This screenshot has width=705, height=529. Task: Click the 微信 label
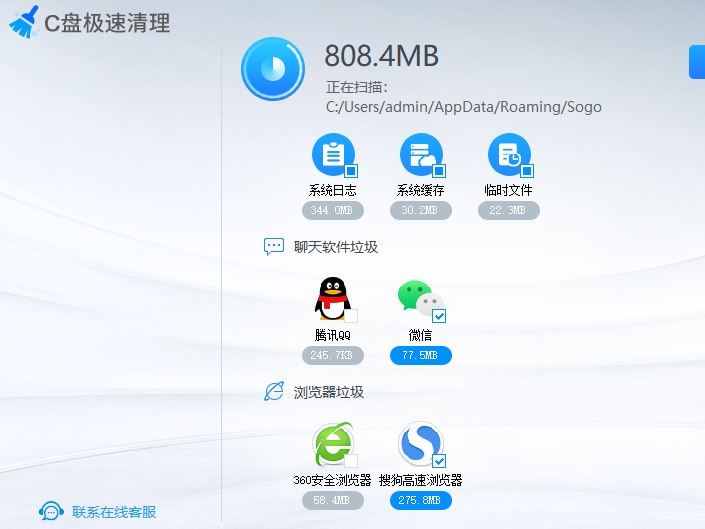(x=420, y=335)
